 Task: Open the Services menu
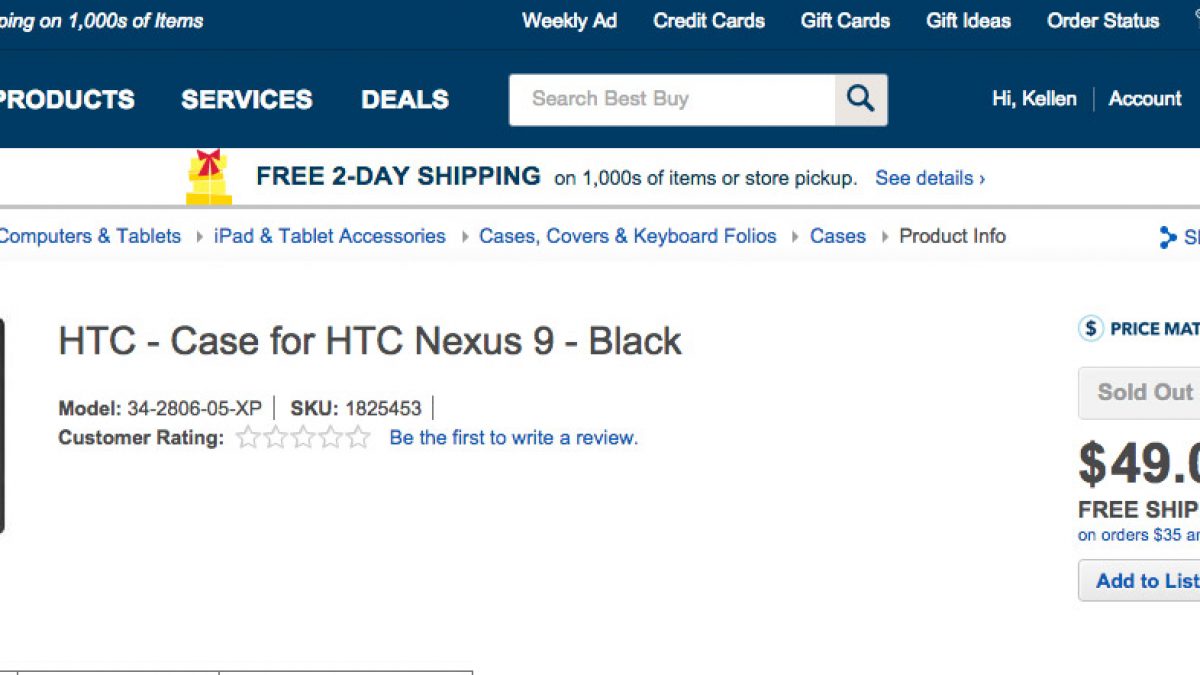click(246, 99)
